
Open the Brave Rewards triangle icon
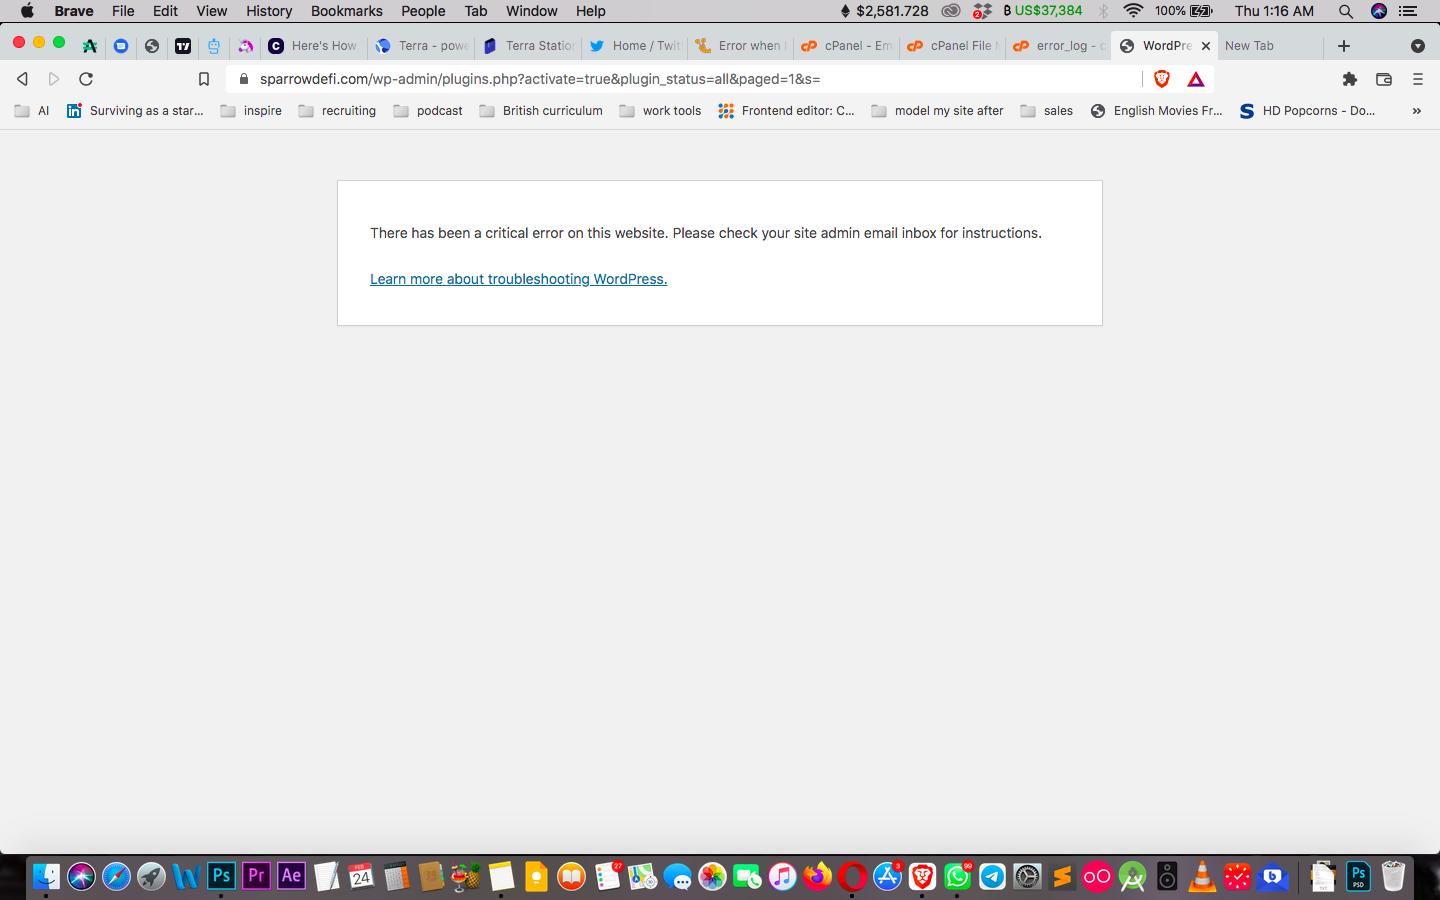[1195, 79]
